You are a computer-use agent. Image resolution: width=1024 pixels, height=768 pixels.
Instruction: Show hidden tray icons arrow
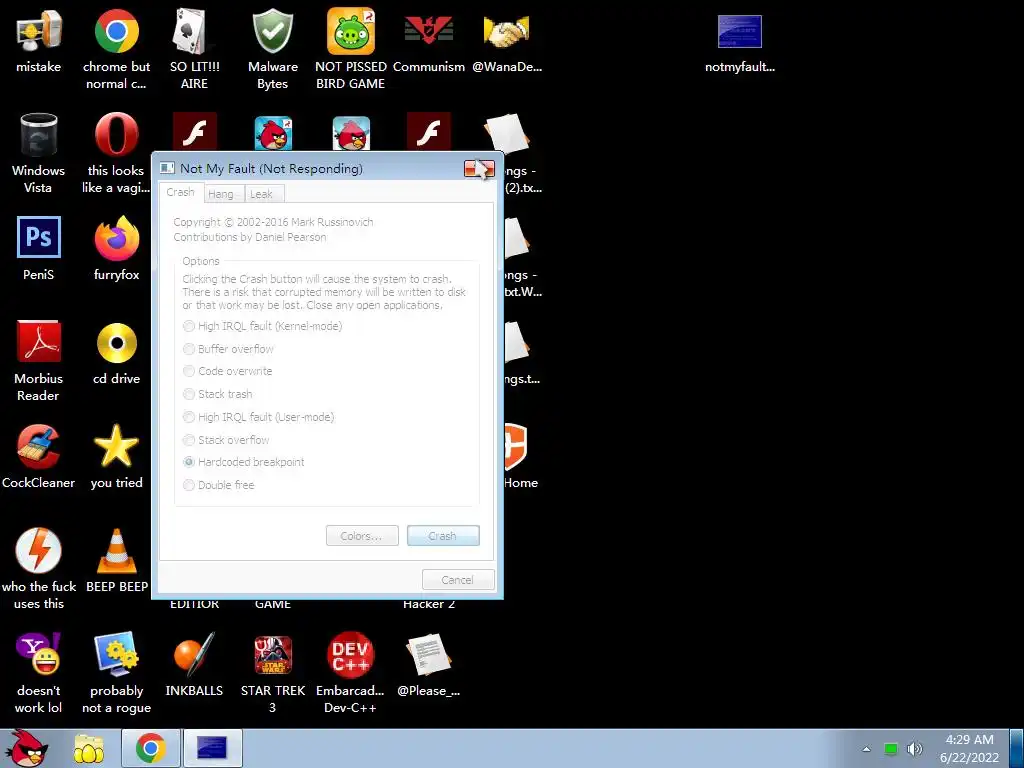coord(867,749)
